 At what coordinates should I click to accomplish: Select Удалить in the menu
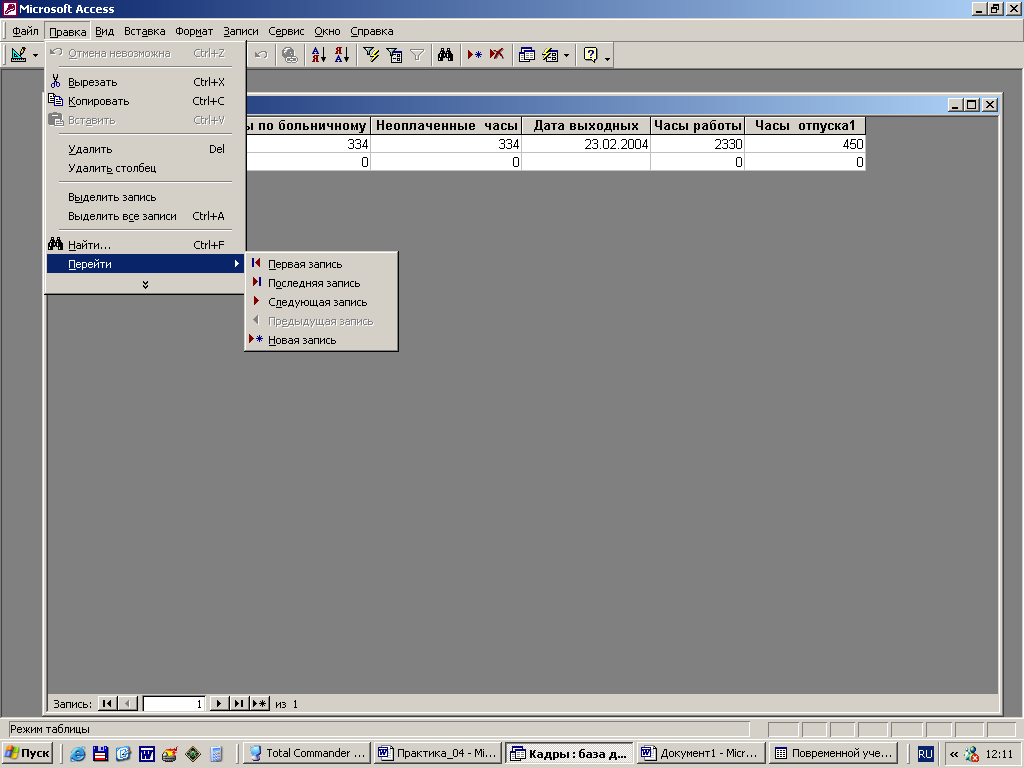point(145,150)
